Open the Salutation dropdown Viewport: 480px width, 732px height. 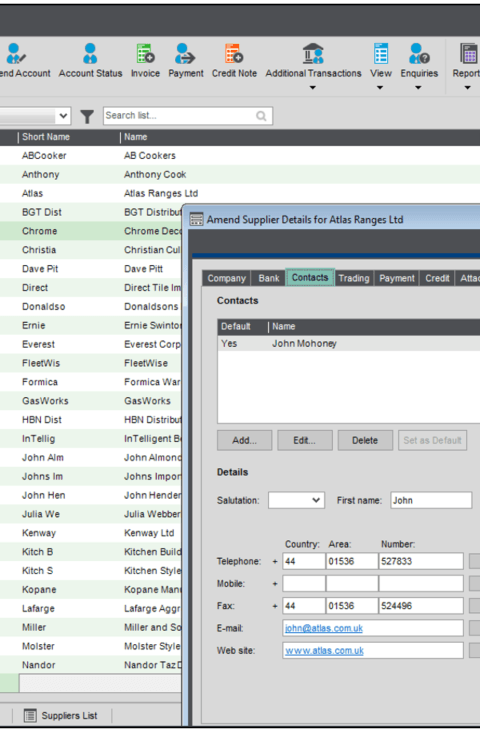[x=296, y=500]
